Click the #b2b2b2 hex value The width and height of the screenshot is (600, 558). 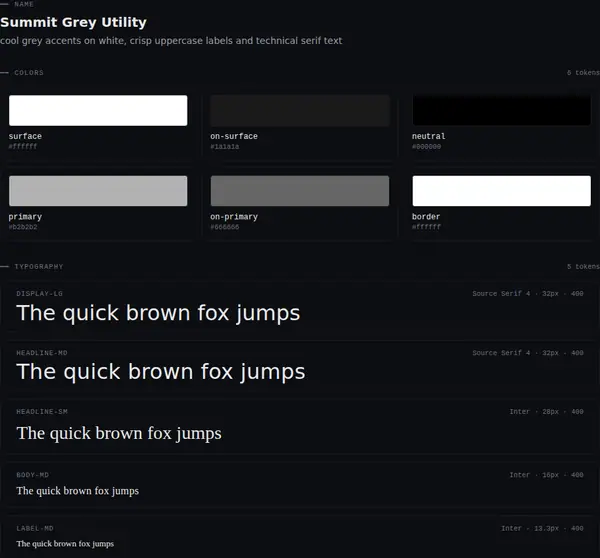(23, 227)
